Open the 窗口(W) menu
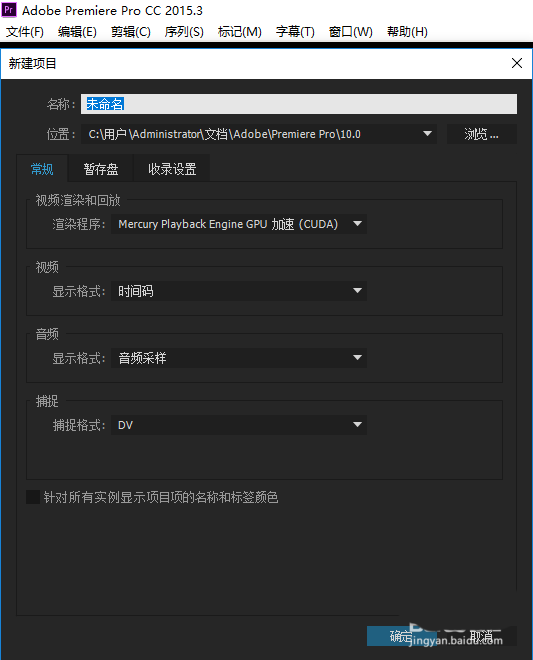Screen dimensions: 533x660 (x=350, y=32)
